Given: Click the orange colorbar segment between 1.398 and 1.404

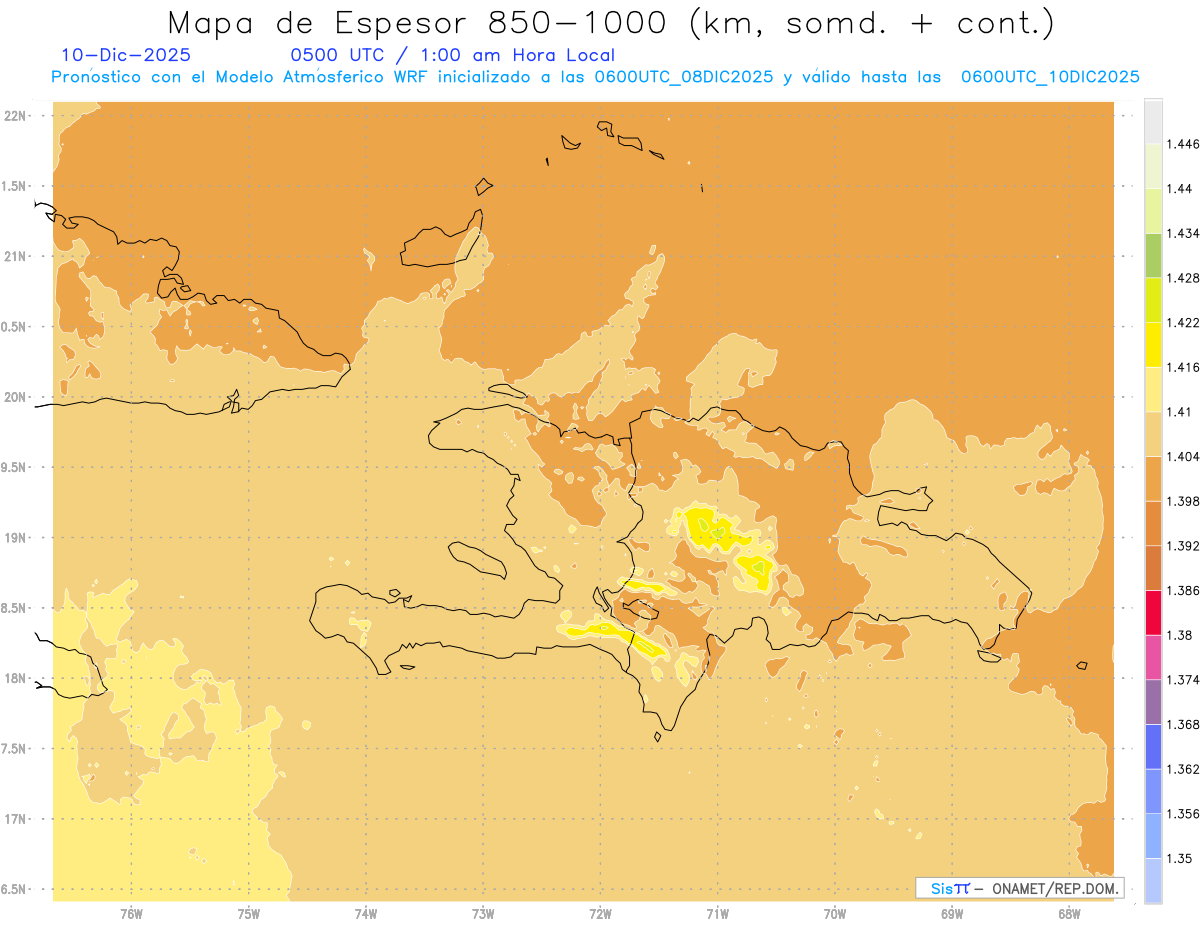Looking at the screenshot, I should (x=1153, y=479).
